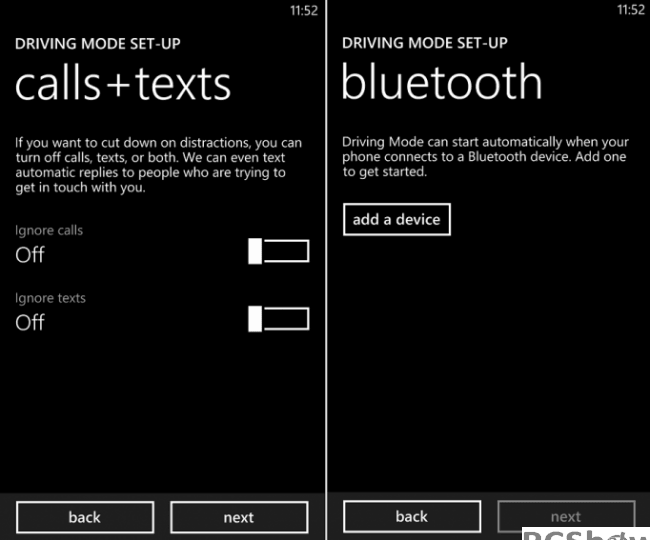Select the calls+texts page title
This screenshot has width=650, height=540.
pos(123,84)
